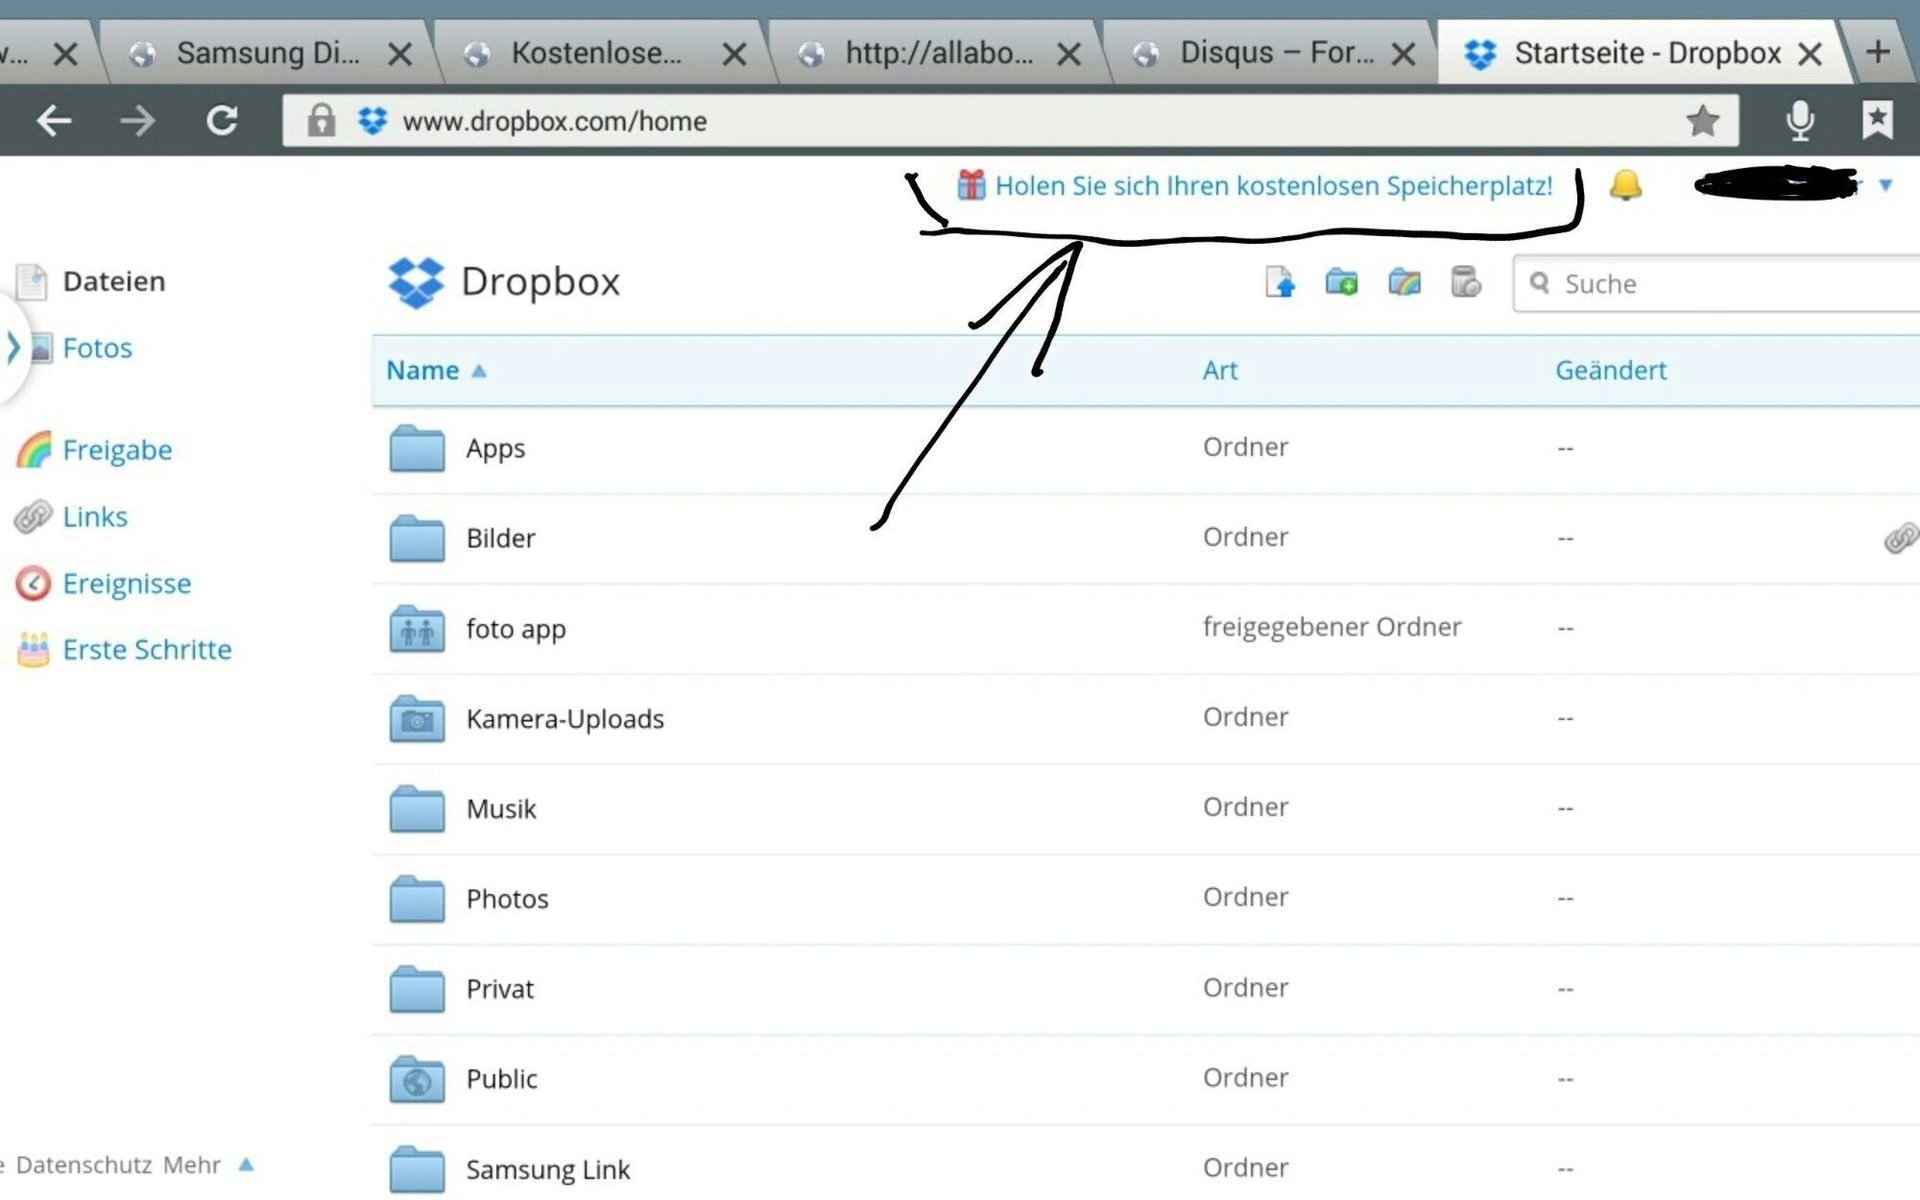The height and width of the screenshot is (1200, 1920).
Task: Click the address bar URL www.dropbox.com/home
Action: (554, 121)
